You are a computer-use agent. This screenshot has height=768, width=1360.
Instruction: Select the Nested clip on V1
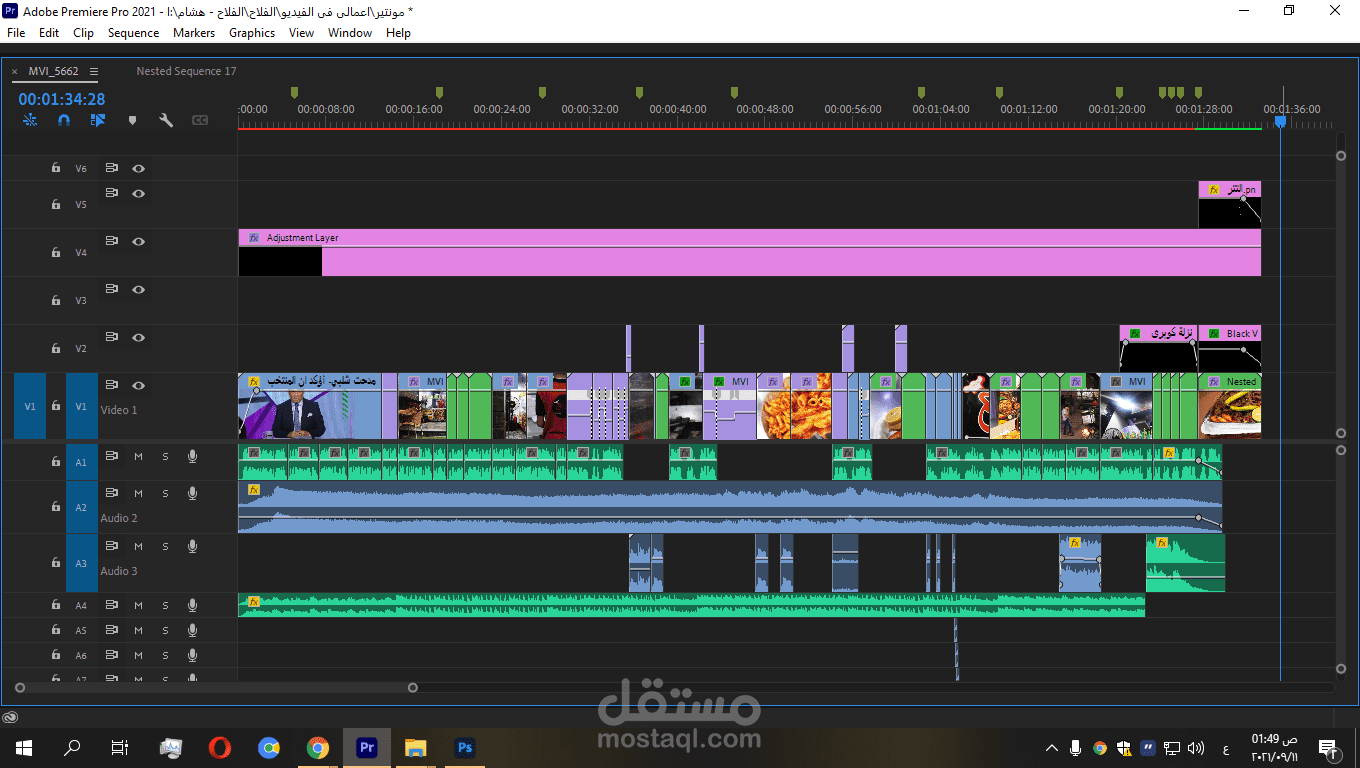(x=1230, y=406)
